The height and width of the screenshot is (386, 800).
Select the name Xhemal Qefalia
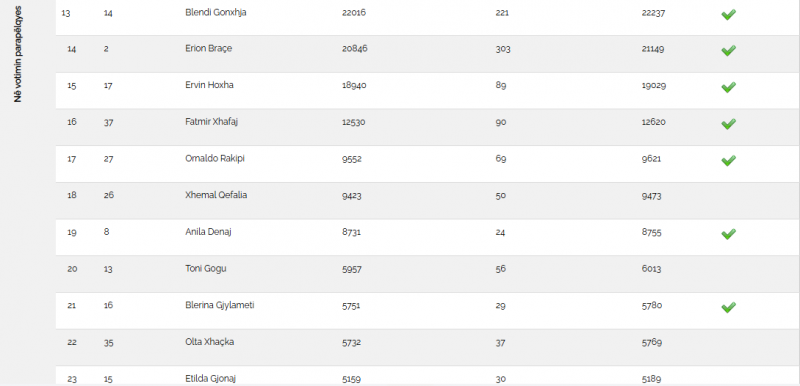point(216,195)
